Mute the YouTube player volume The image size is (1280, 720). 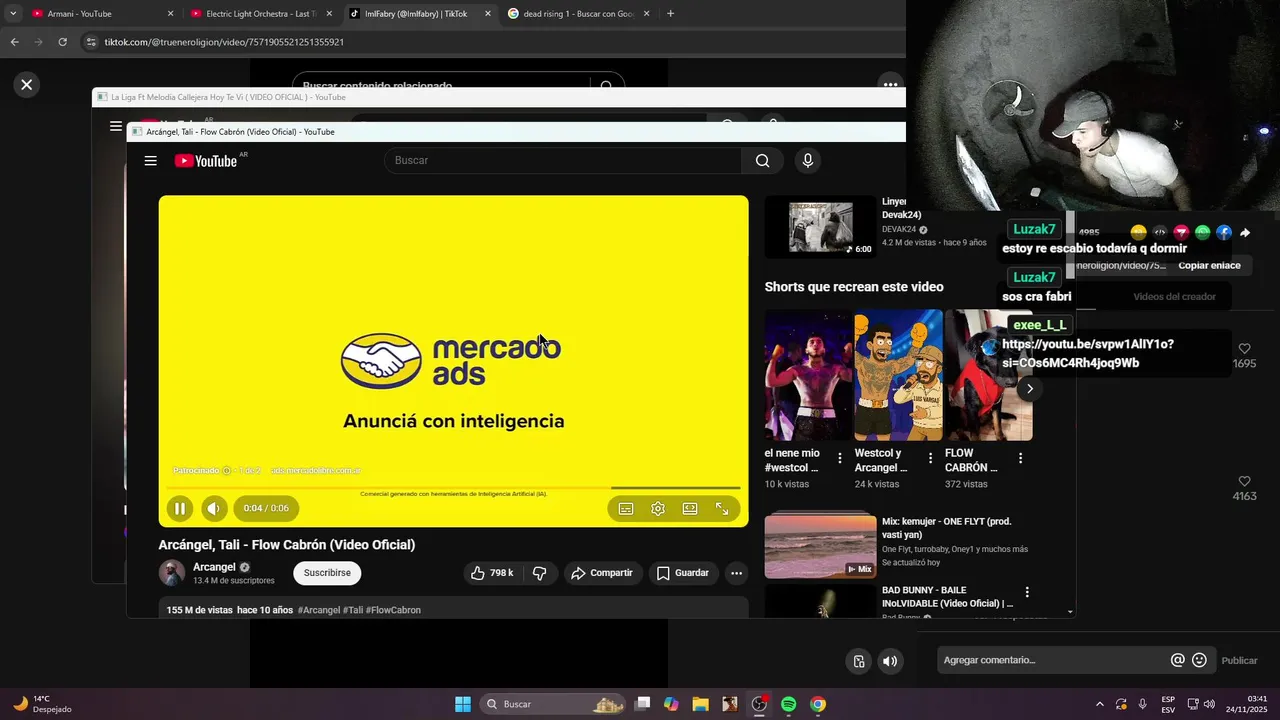(x=214, y=509)
